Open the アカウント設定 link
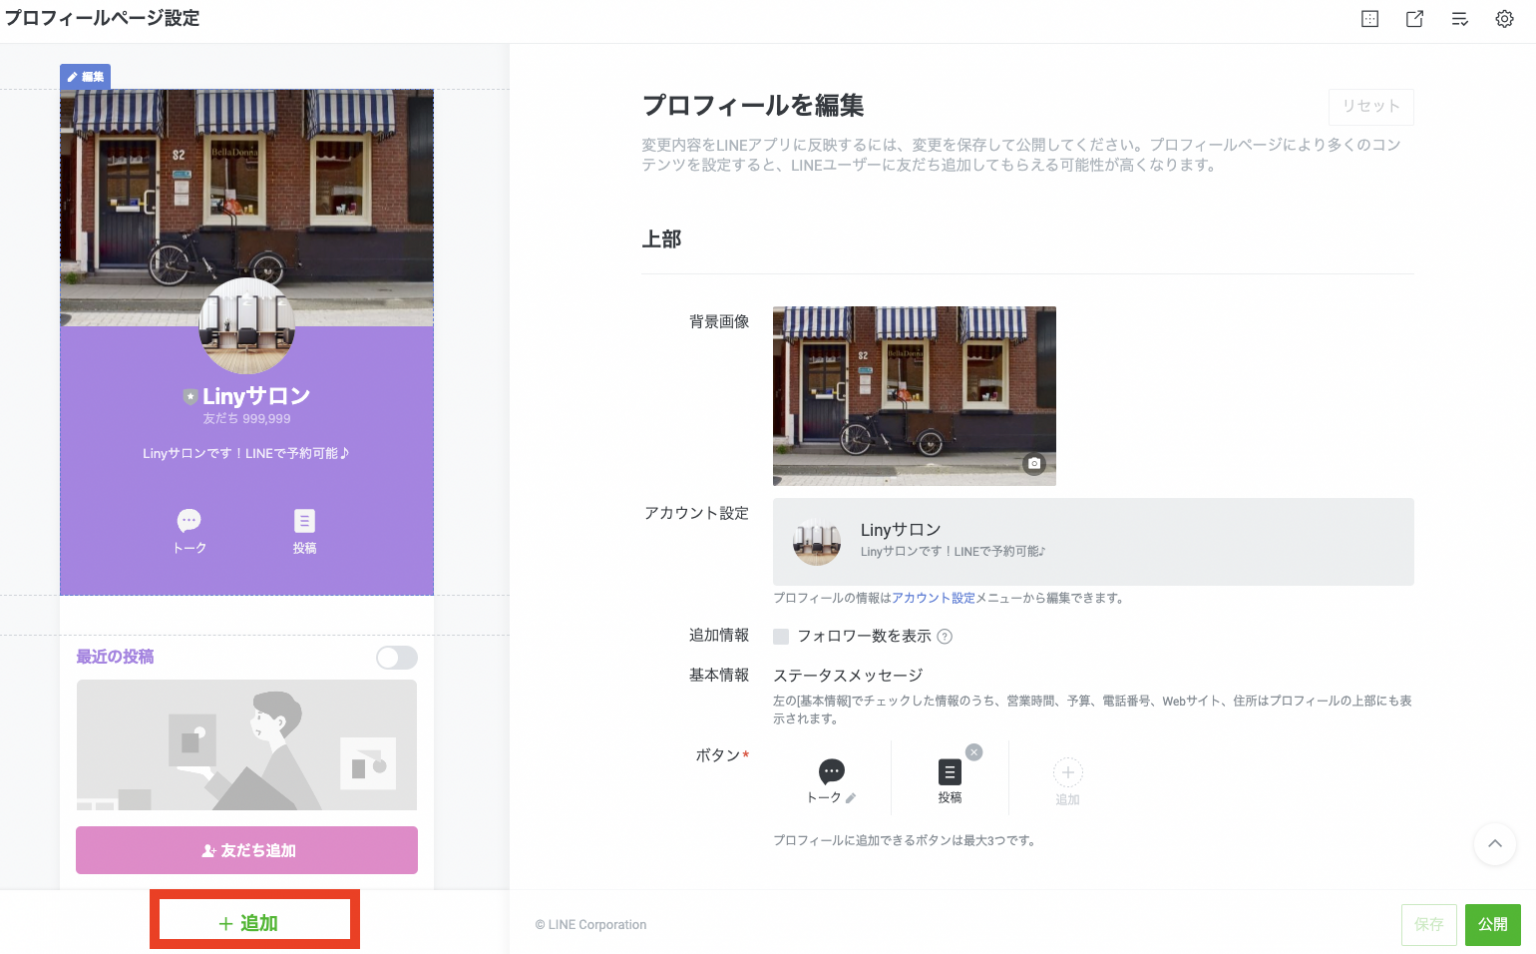 (933, 597)
